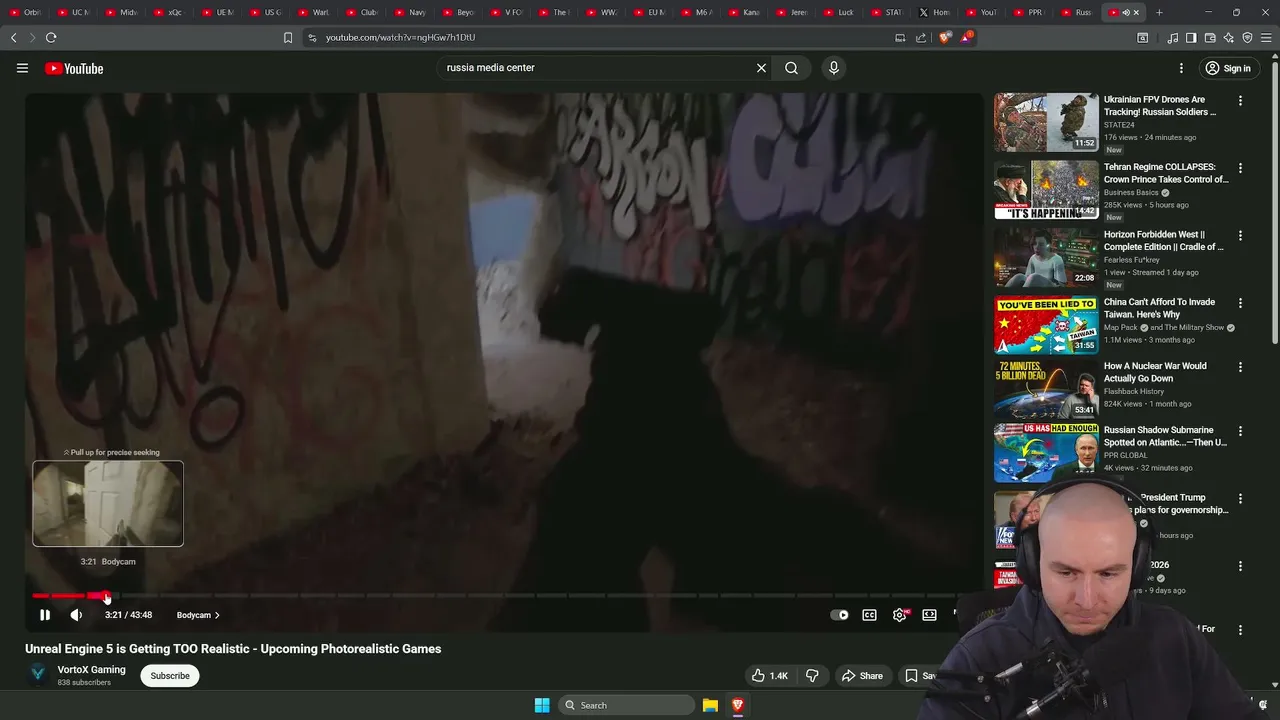
Task: Open Russian Shadow Submarine video thumbnail
Action: 1046,453
